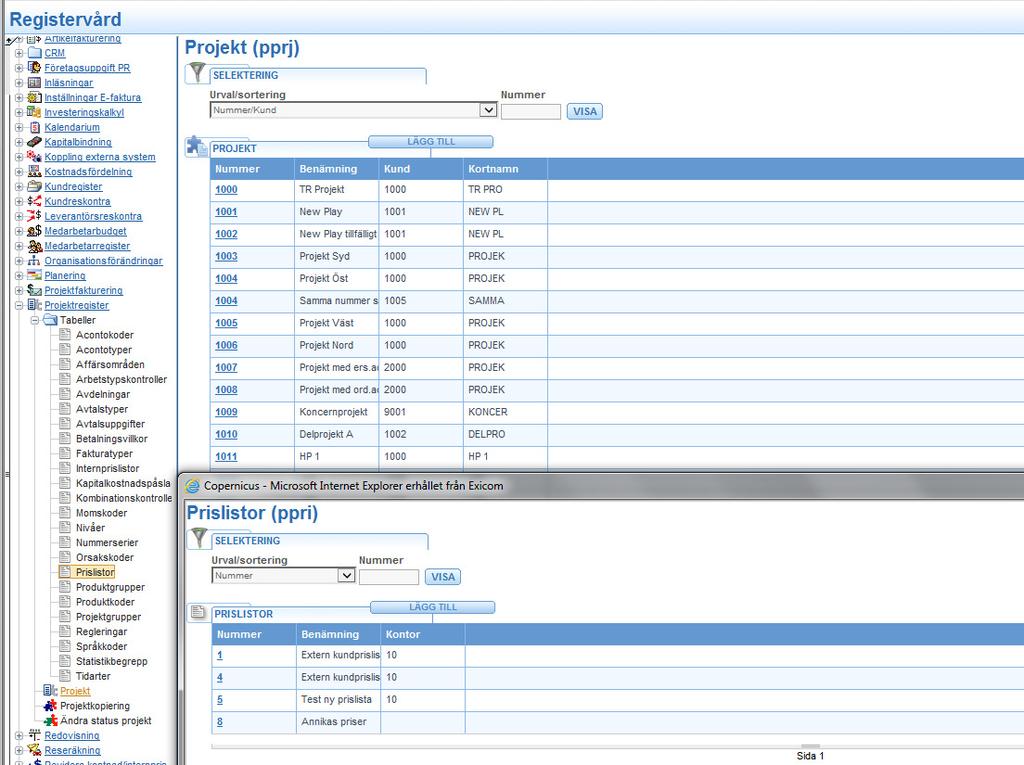This screenshot has height=765, width=1024.
Task: Click the Kapitalbindning icon
Action: coord(35,142)
